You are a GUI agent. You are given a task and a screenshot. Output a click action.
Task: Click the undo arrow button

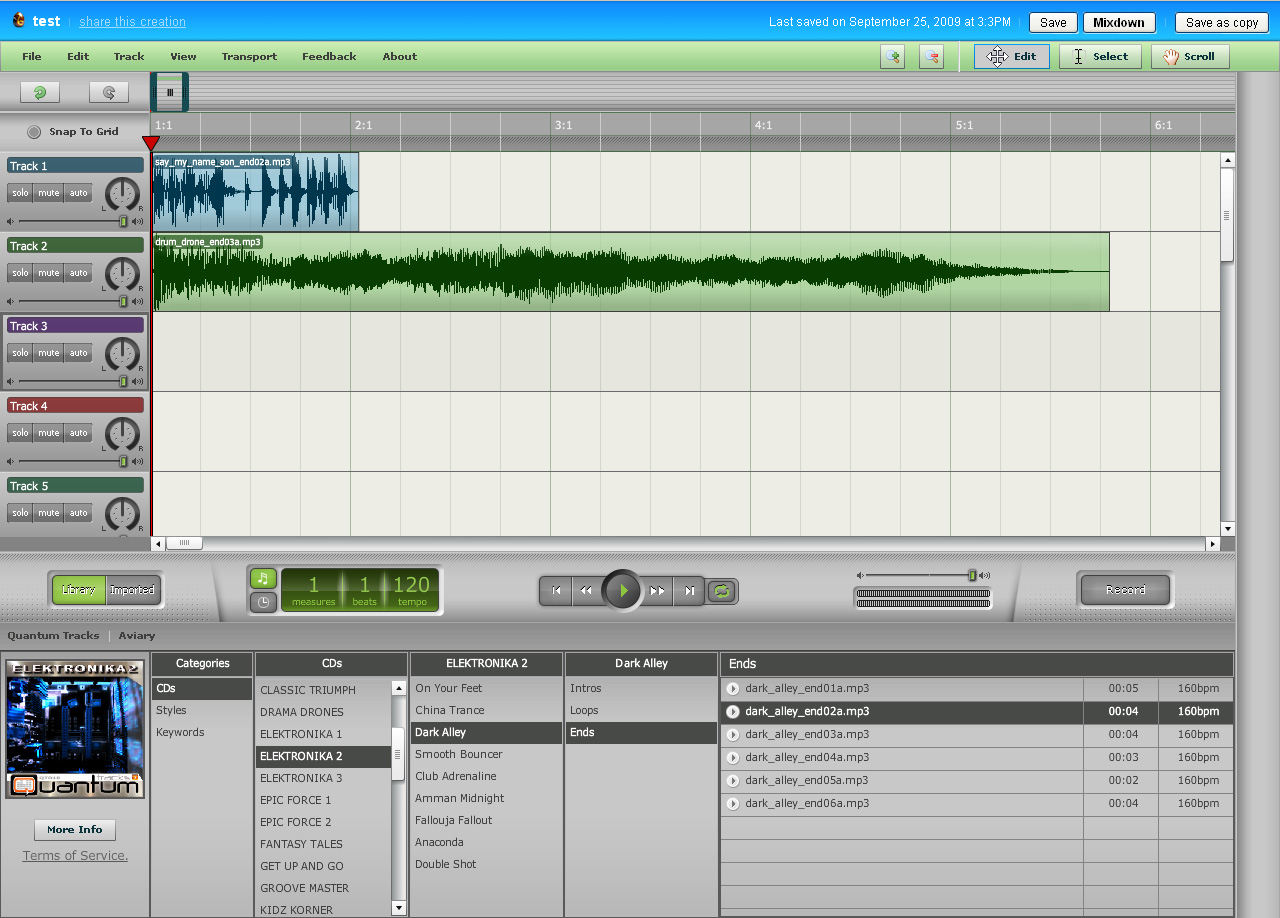40,93
